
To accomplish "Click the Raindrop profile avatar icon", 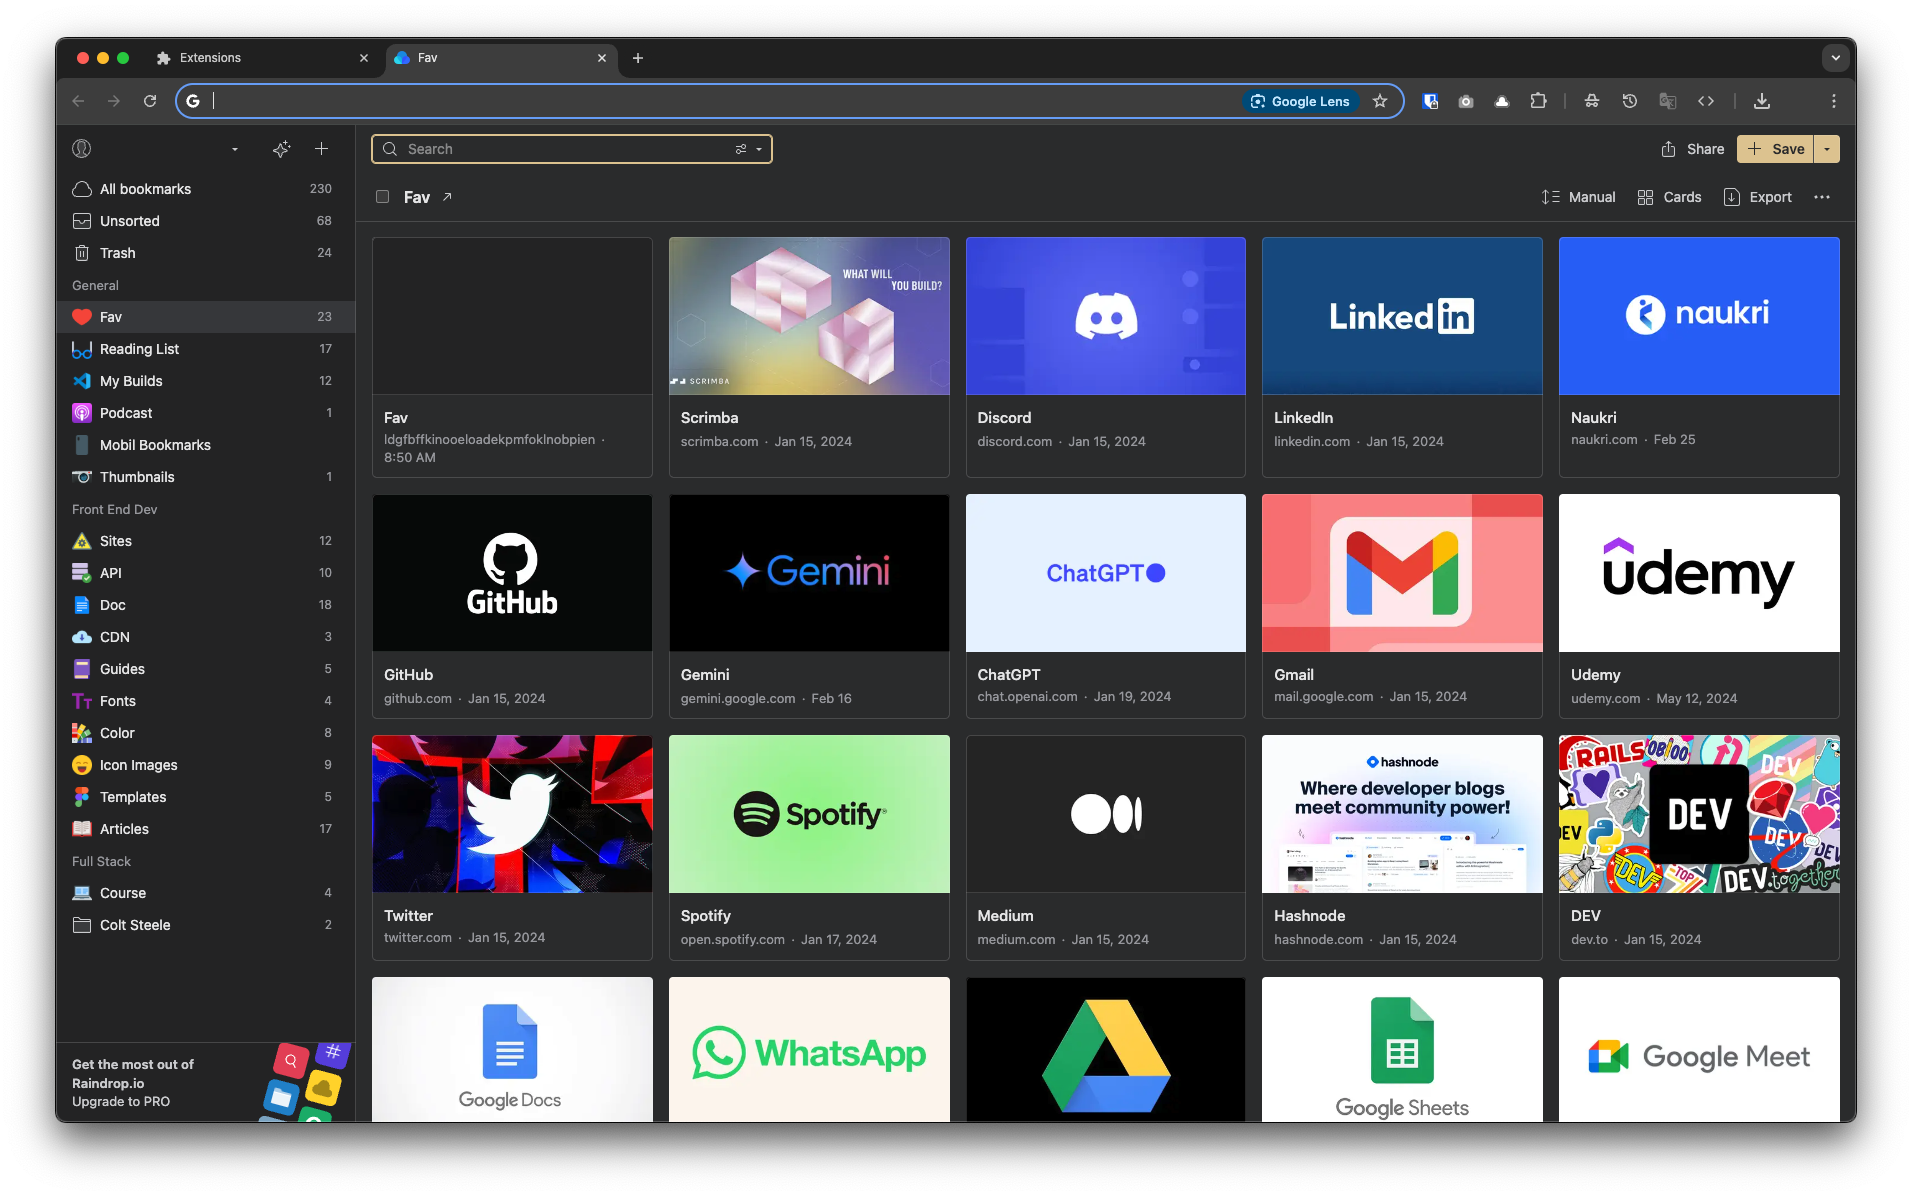I will click(82, 149).
